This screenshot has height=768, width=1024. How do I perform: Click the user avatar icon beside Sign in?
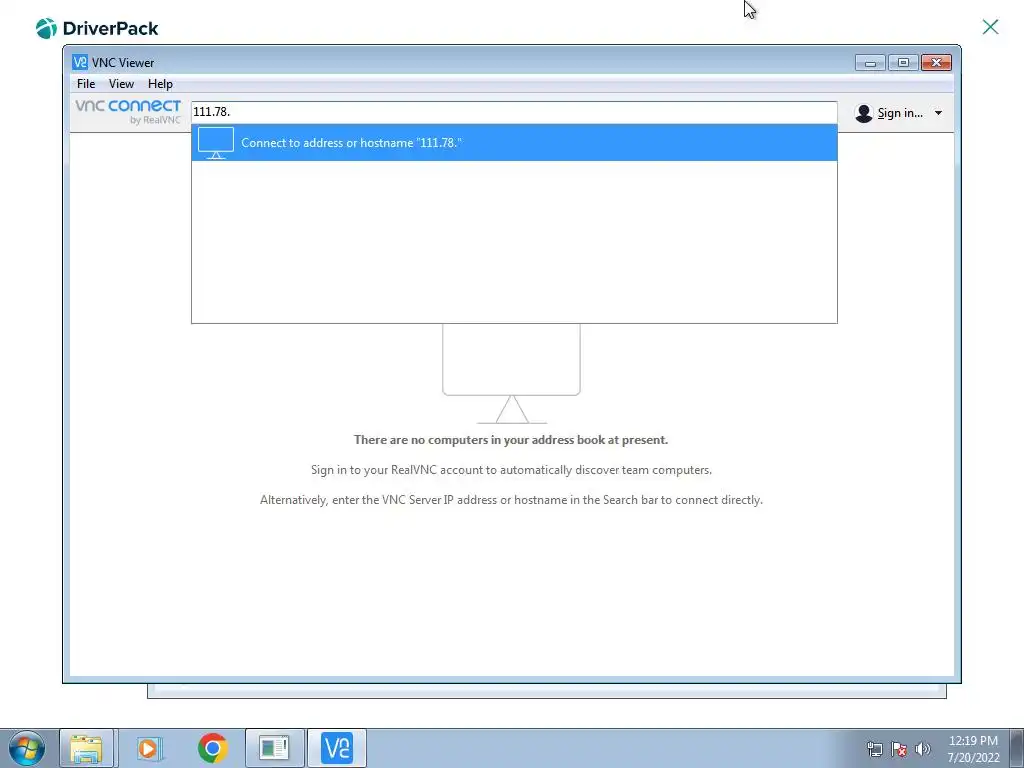tap(863, 113)
